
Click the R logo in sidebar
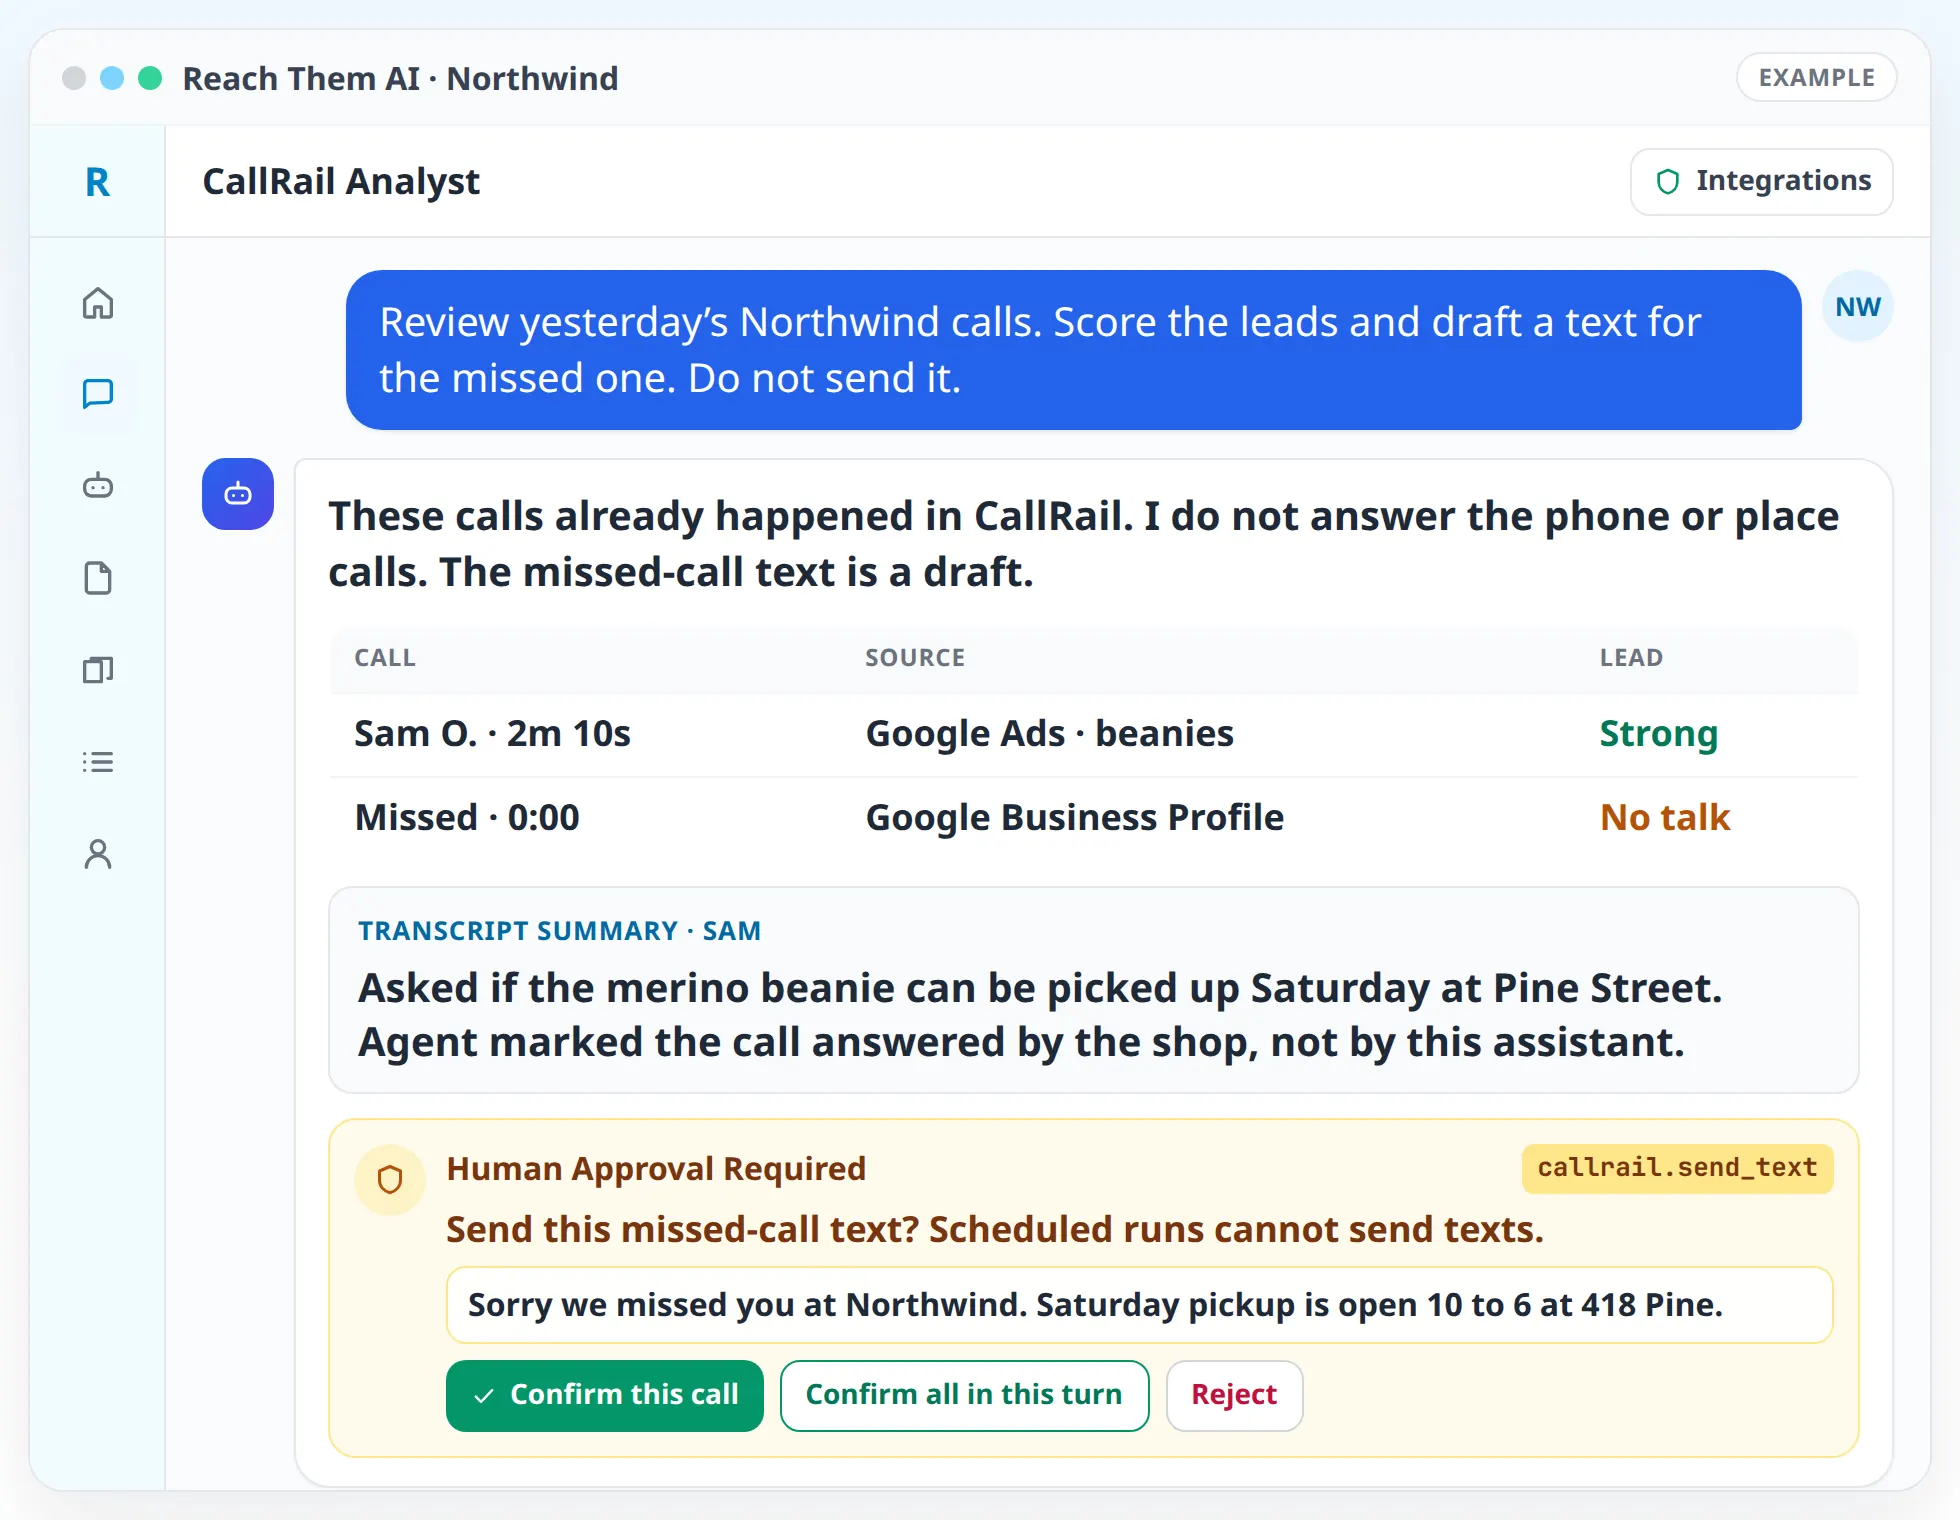(x=97, y=182)
